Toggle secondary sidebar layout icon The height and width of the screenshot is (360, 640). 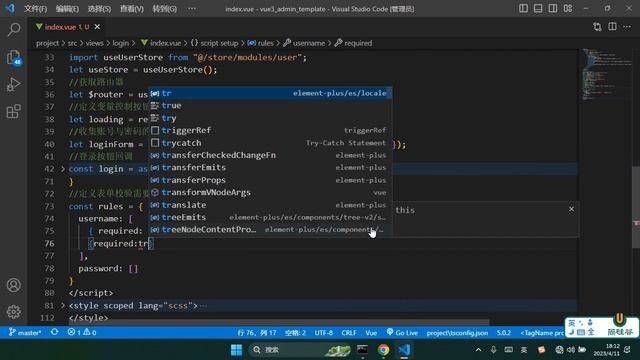point(553,8)
